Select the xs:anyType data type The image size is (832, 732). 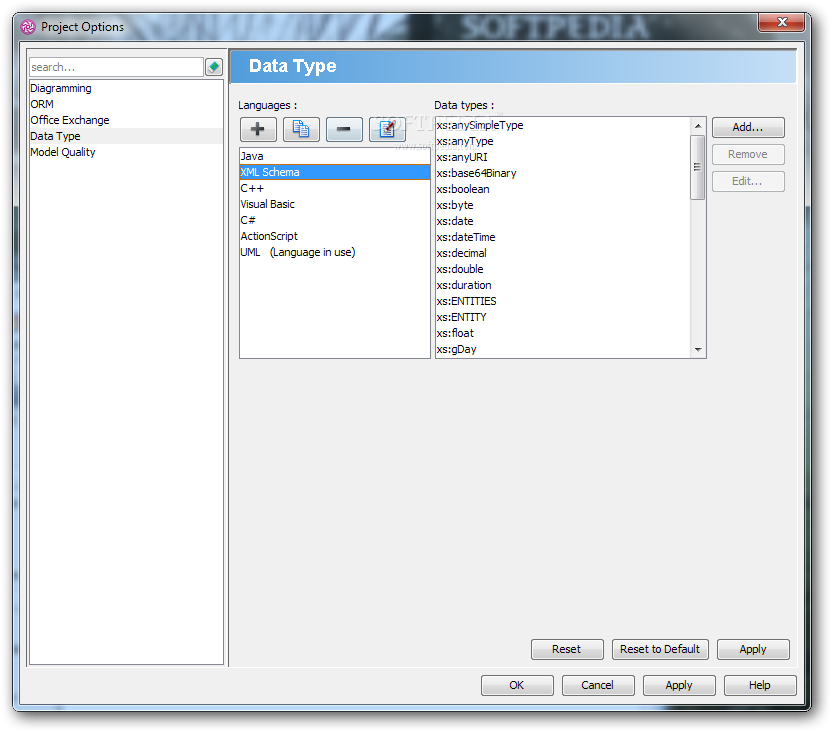(562, 141)
